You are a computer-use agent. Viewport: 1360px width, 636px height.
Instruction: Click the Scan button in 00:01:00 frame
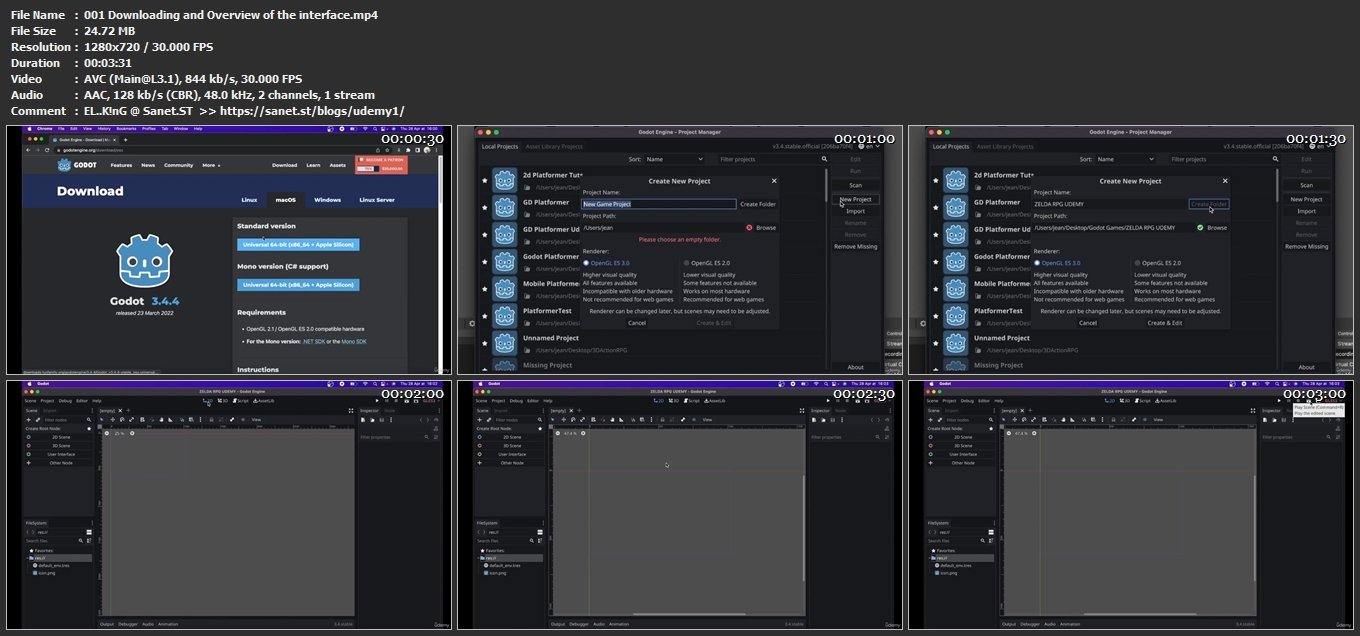(855, 185)
